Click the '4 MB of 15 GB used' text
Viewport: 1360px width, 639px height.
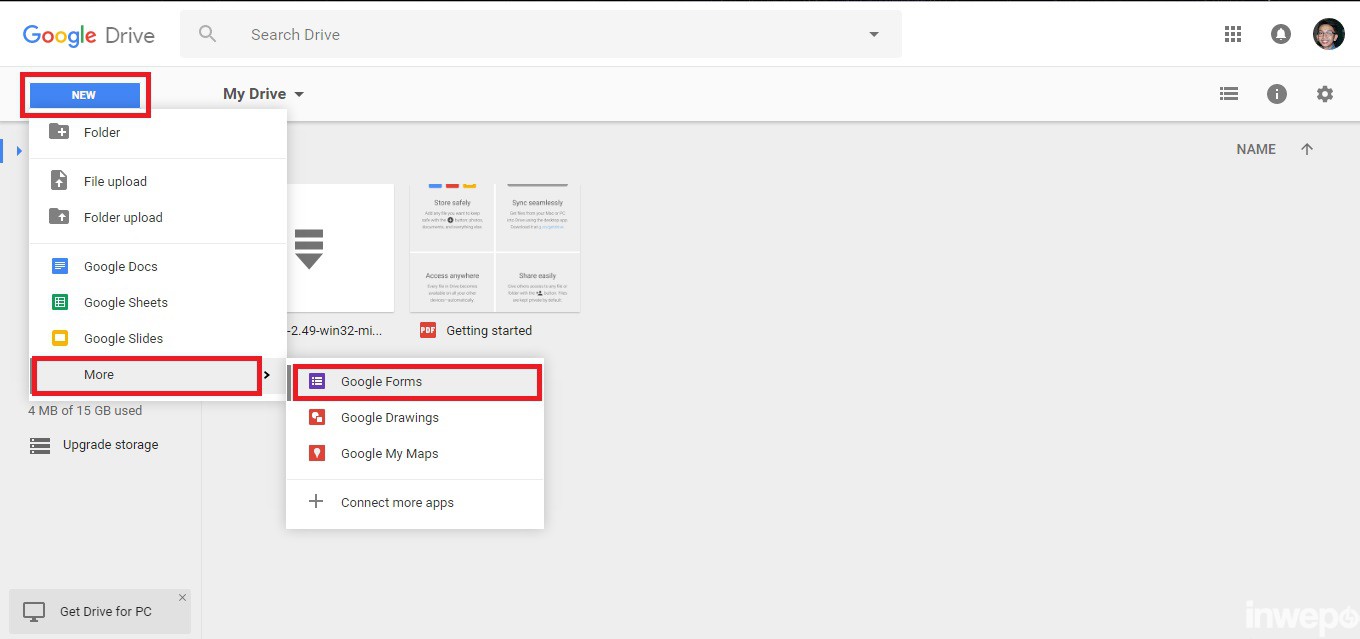pyautogui.click(x=85, y=410)
